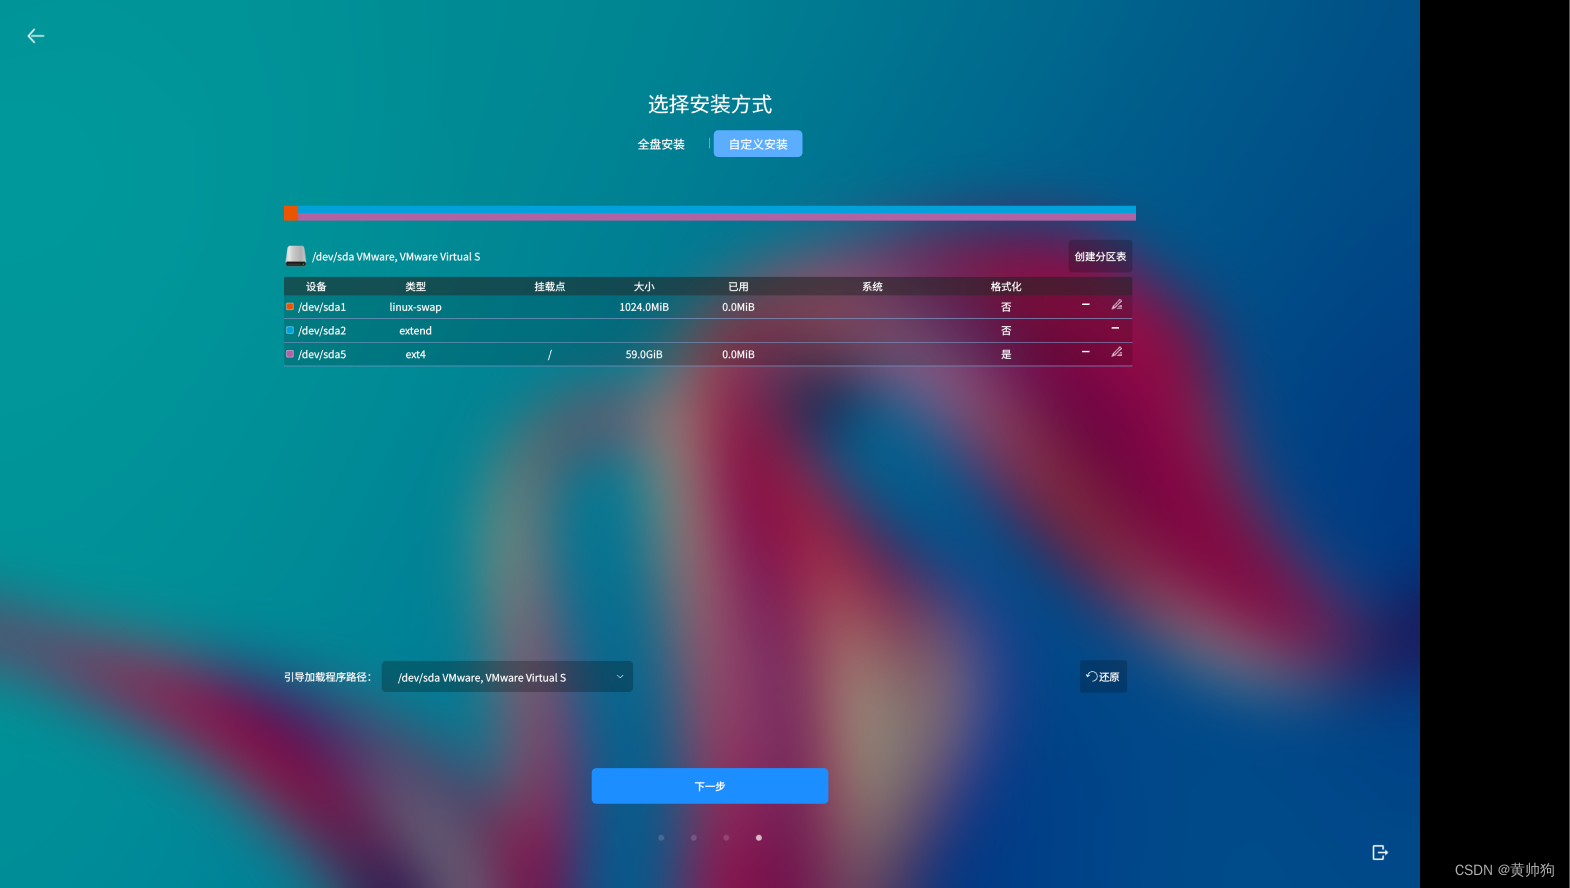Viewport: 1570px width, 888px height.
Task: Click the extend type cell
Action: 415,331
